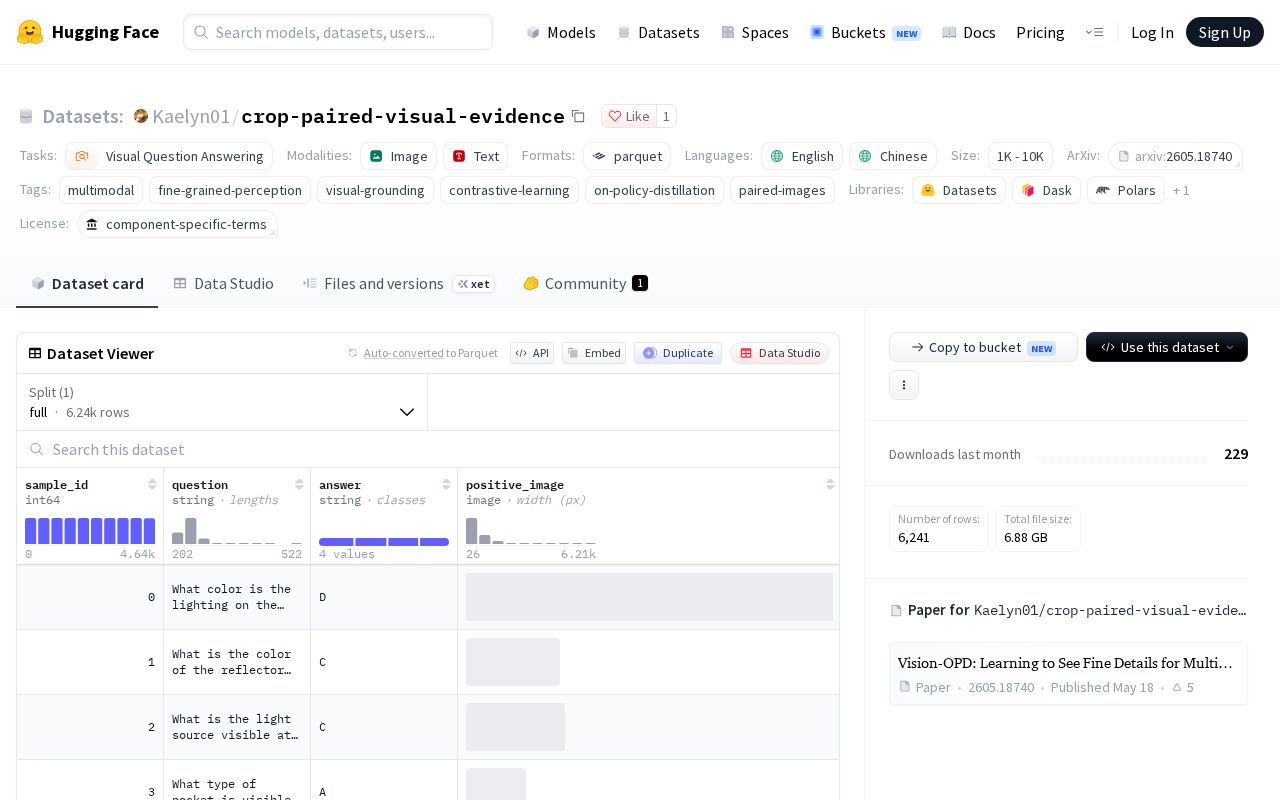The height and width of the screenshot is (800, 1280).
Task: Click the Embed viewer button
Action: (594, 353)
